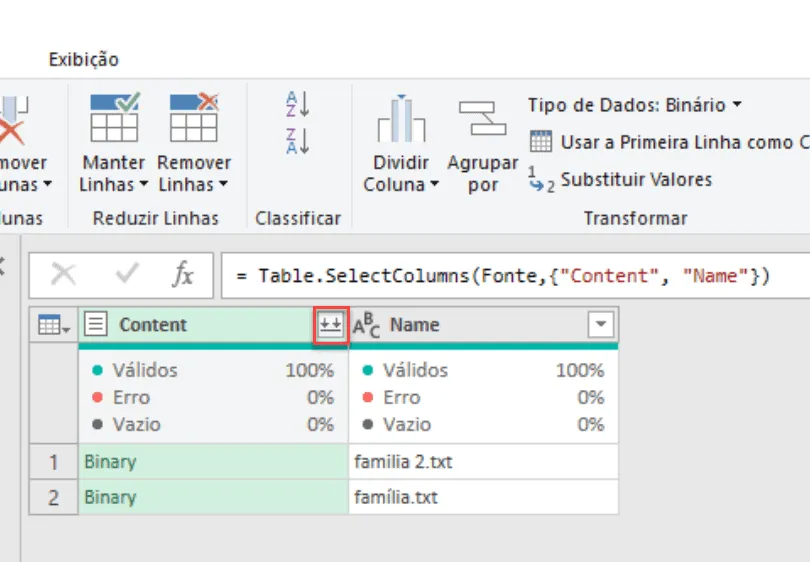The image size is (810, 562).
Task: Click the Binary cell in row 2
Action: [x=213, y=497]
